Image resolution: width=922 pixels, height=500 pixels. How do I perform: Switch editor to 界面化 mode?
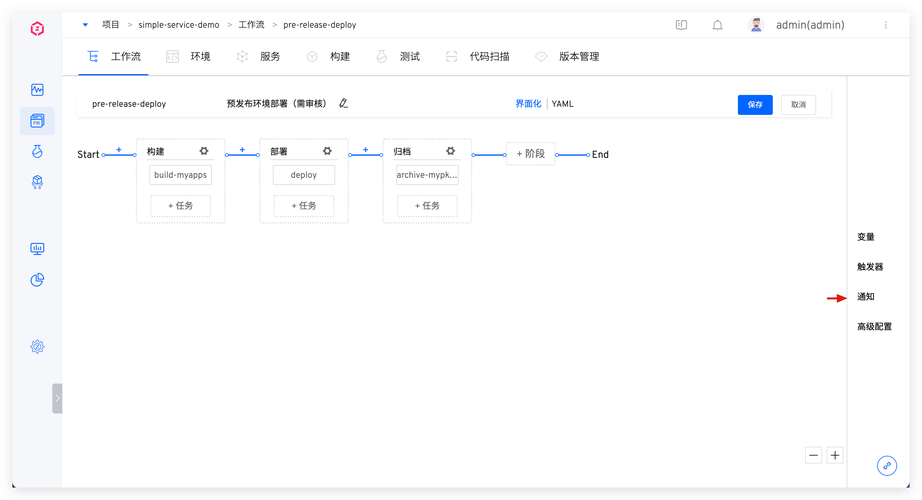coord(528,103)
